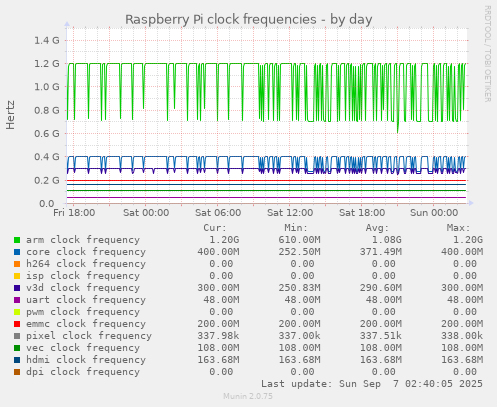Select the h264 clock frequency legend label

(86, 264)
